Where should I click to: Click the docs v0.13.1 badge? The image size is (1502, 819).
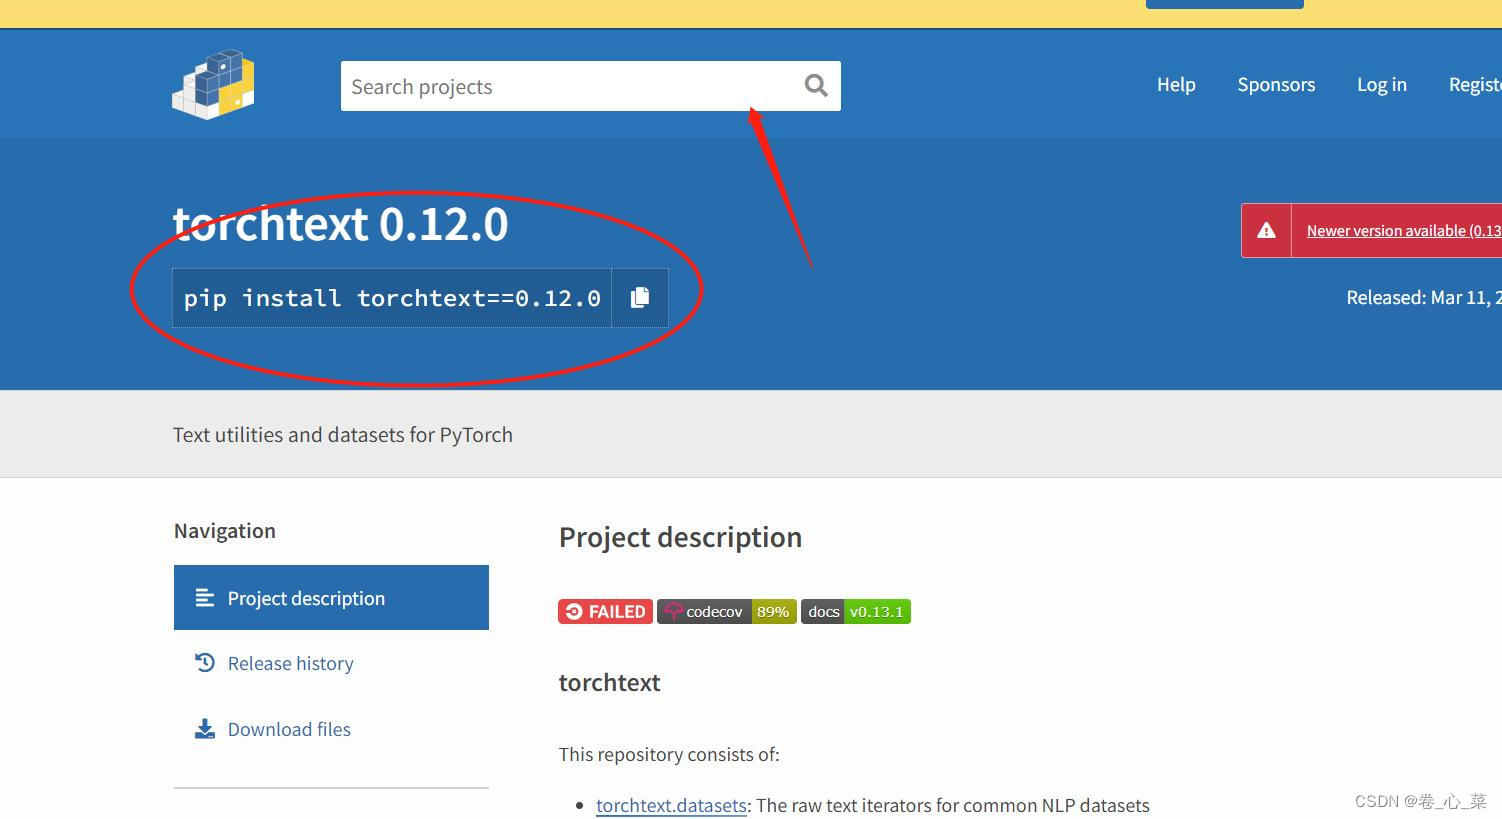[x=856, y=612]
